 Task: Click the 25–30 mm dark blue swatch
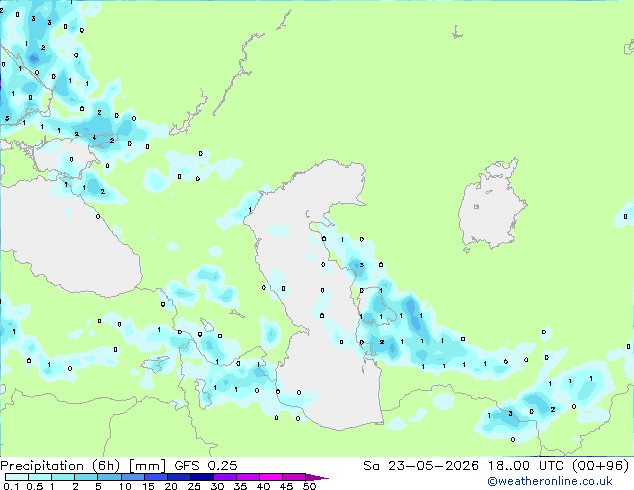201,477
